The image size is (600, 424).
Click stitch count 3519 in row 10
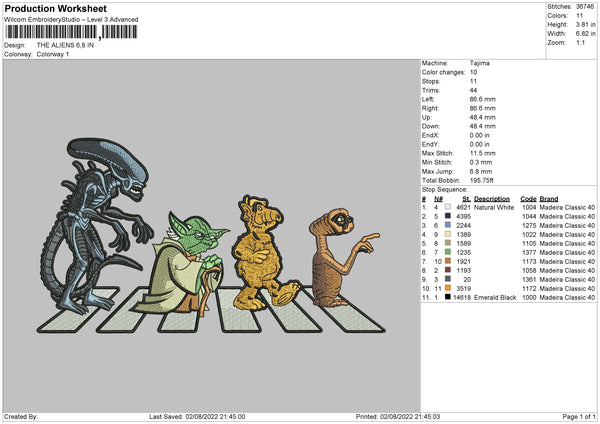point(463,289)
